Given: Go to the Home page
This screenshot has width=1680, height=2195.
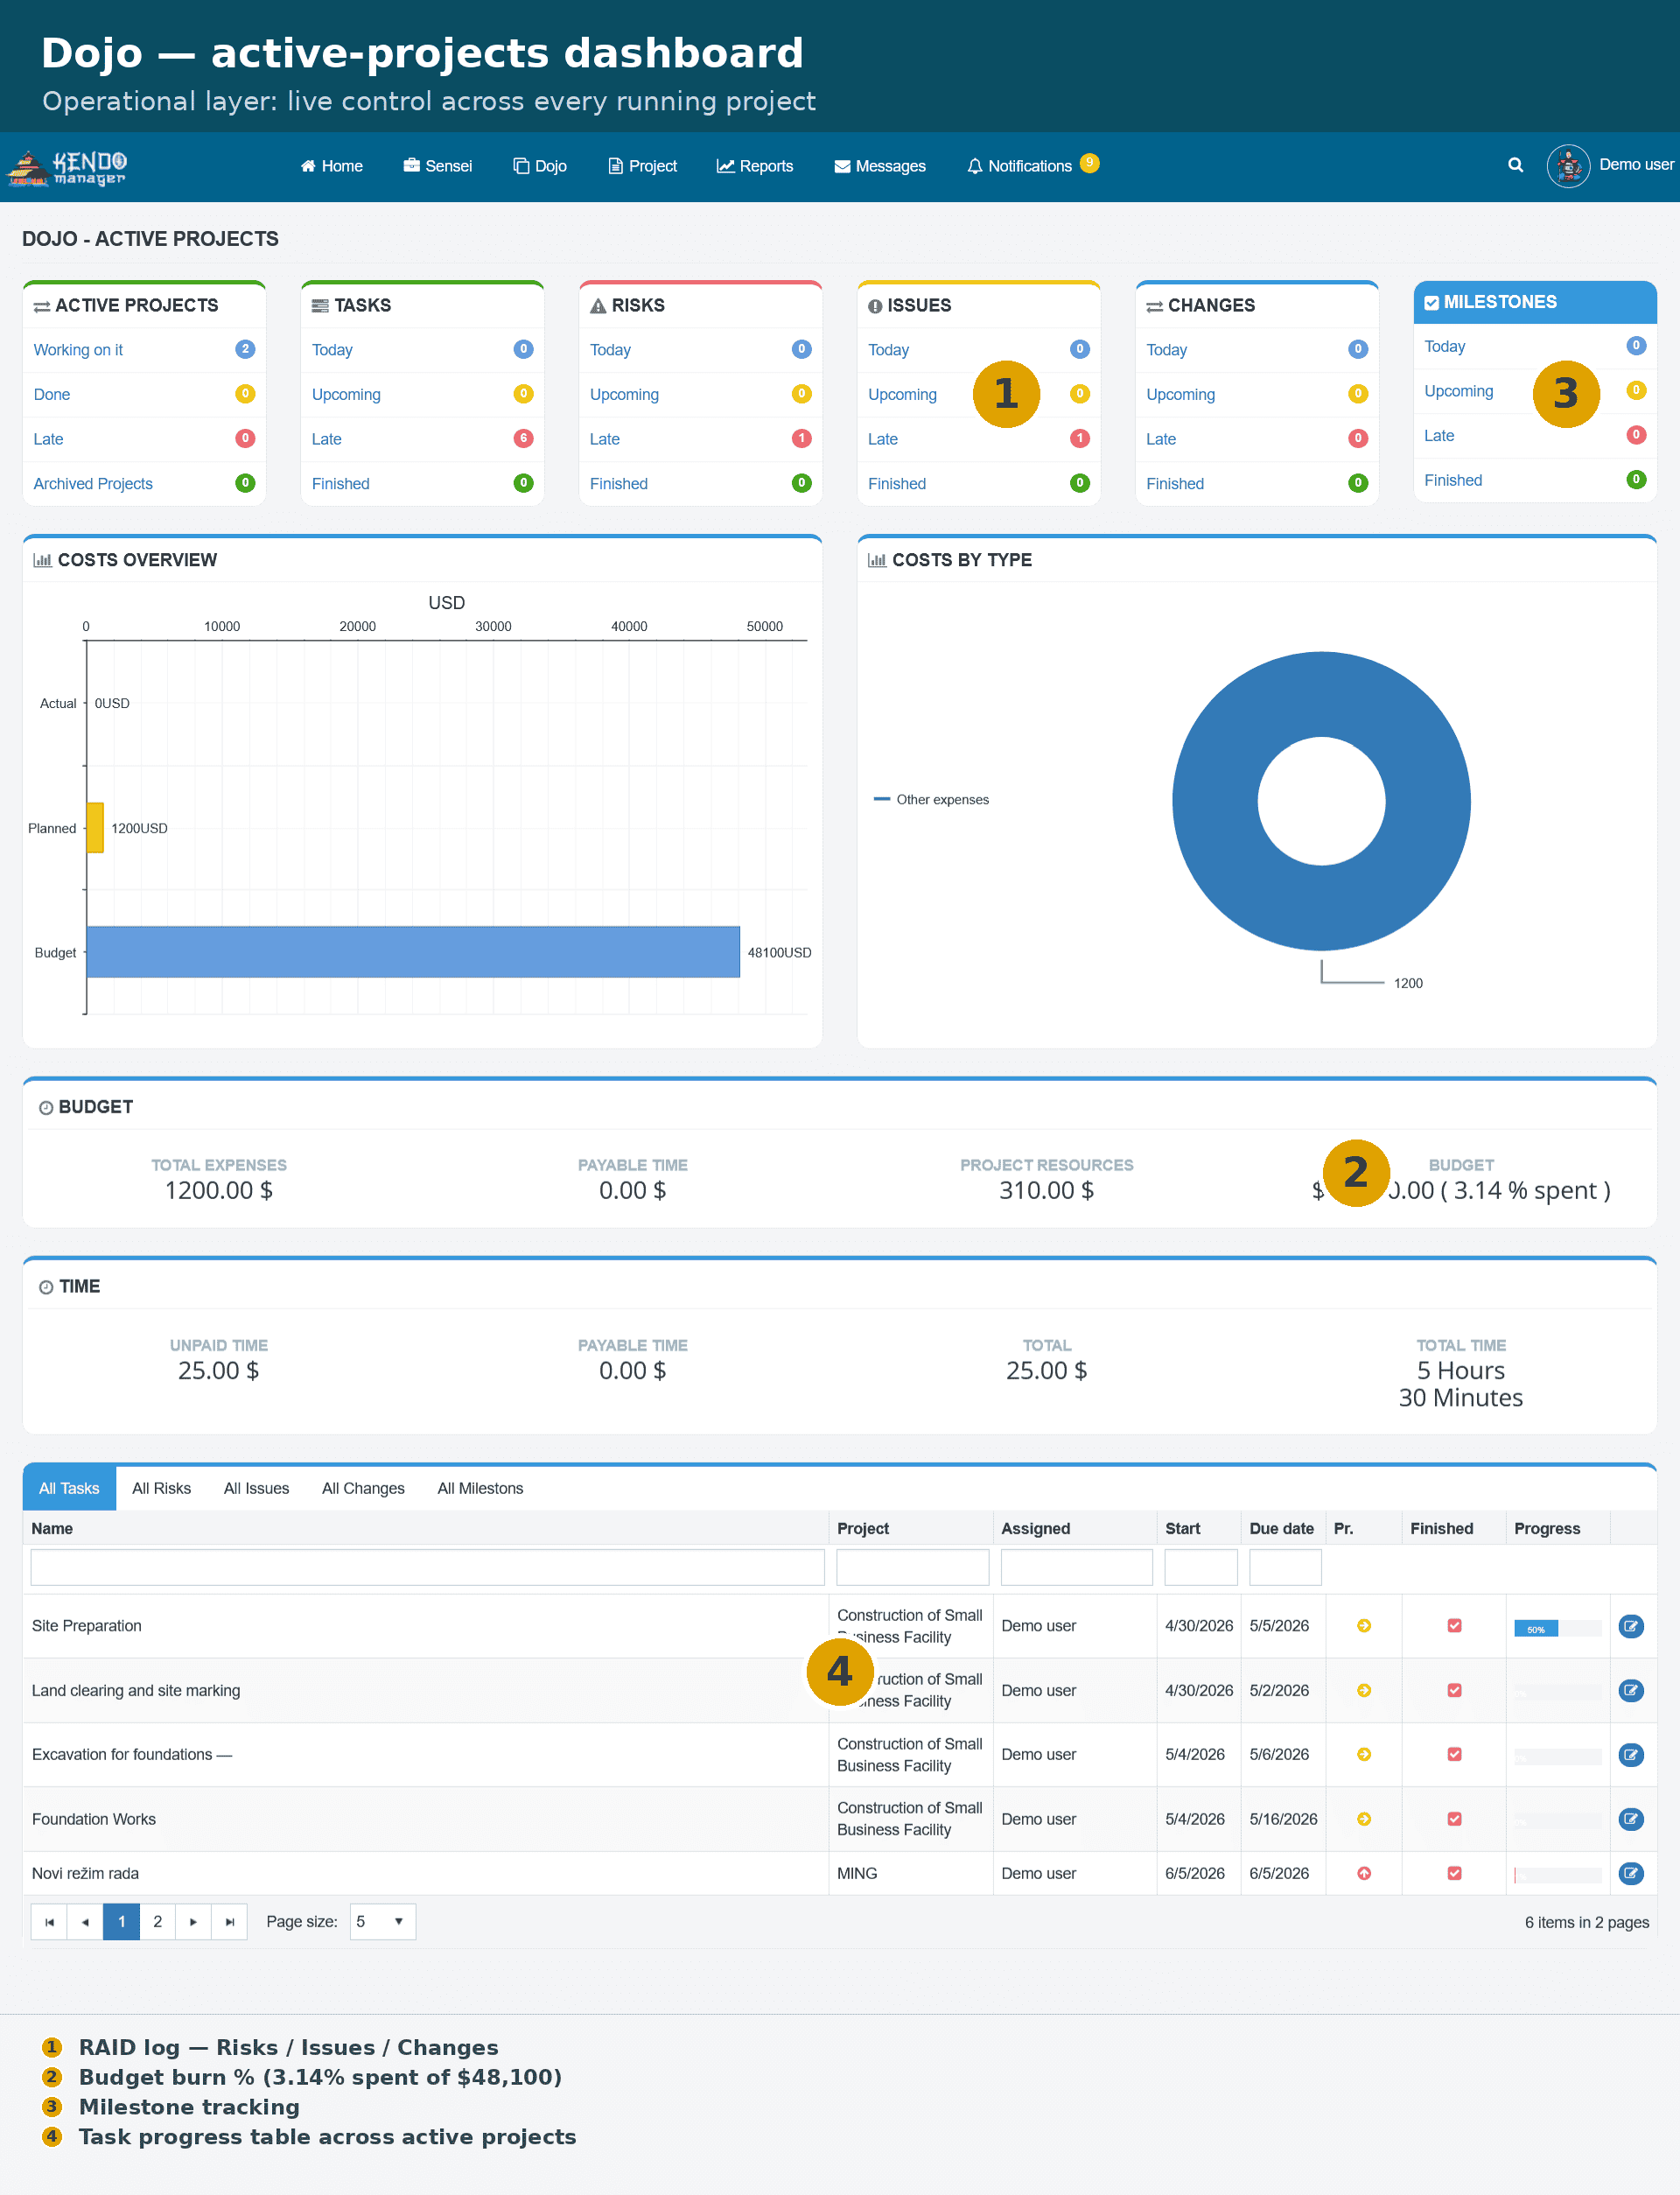Looking at the screenshot, I should pos(332,166).
